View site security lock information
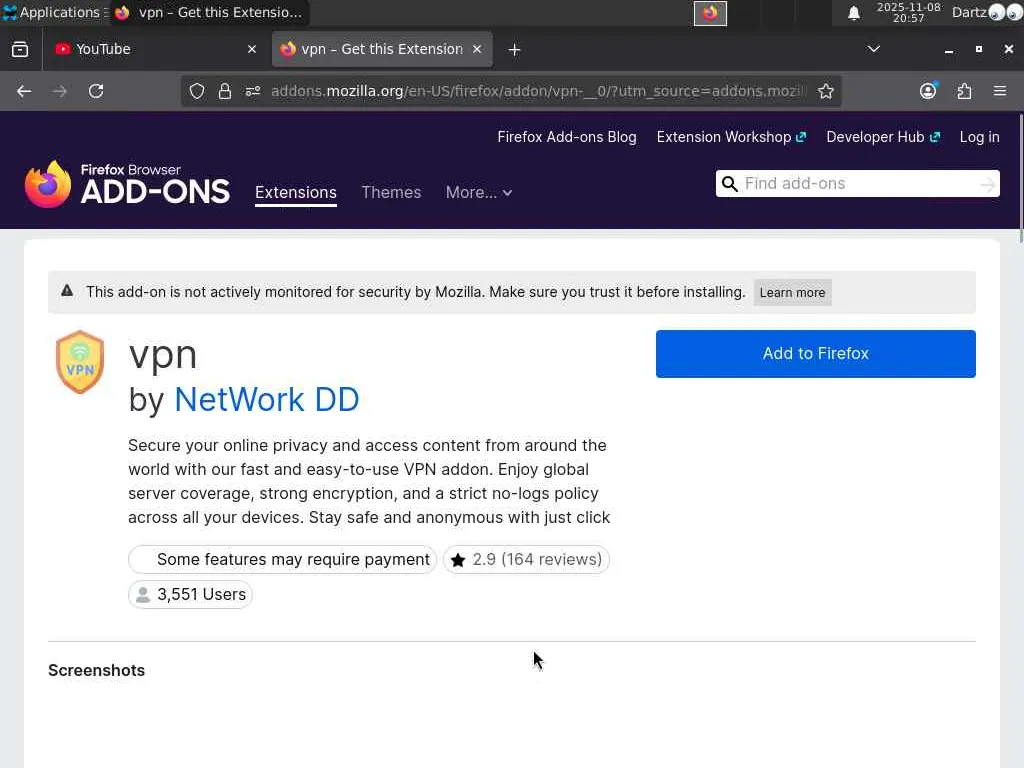The image size is (1024, 768). click(x=225, y=91)
